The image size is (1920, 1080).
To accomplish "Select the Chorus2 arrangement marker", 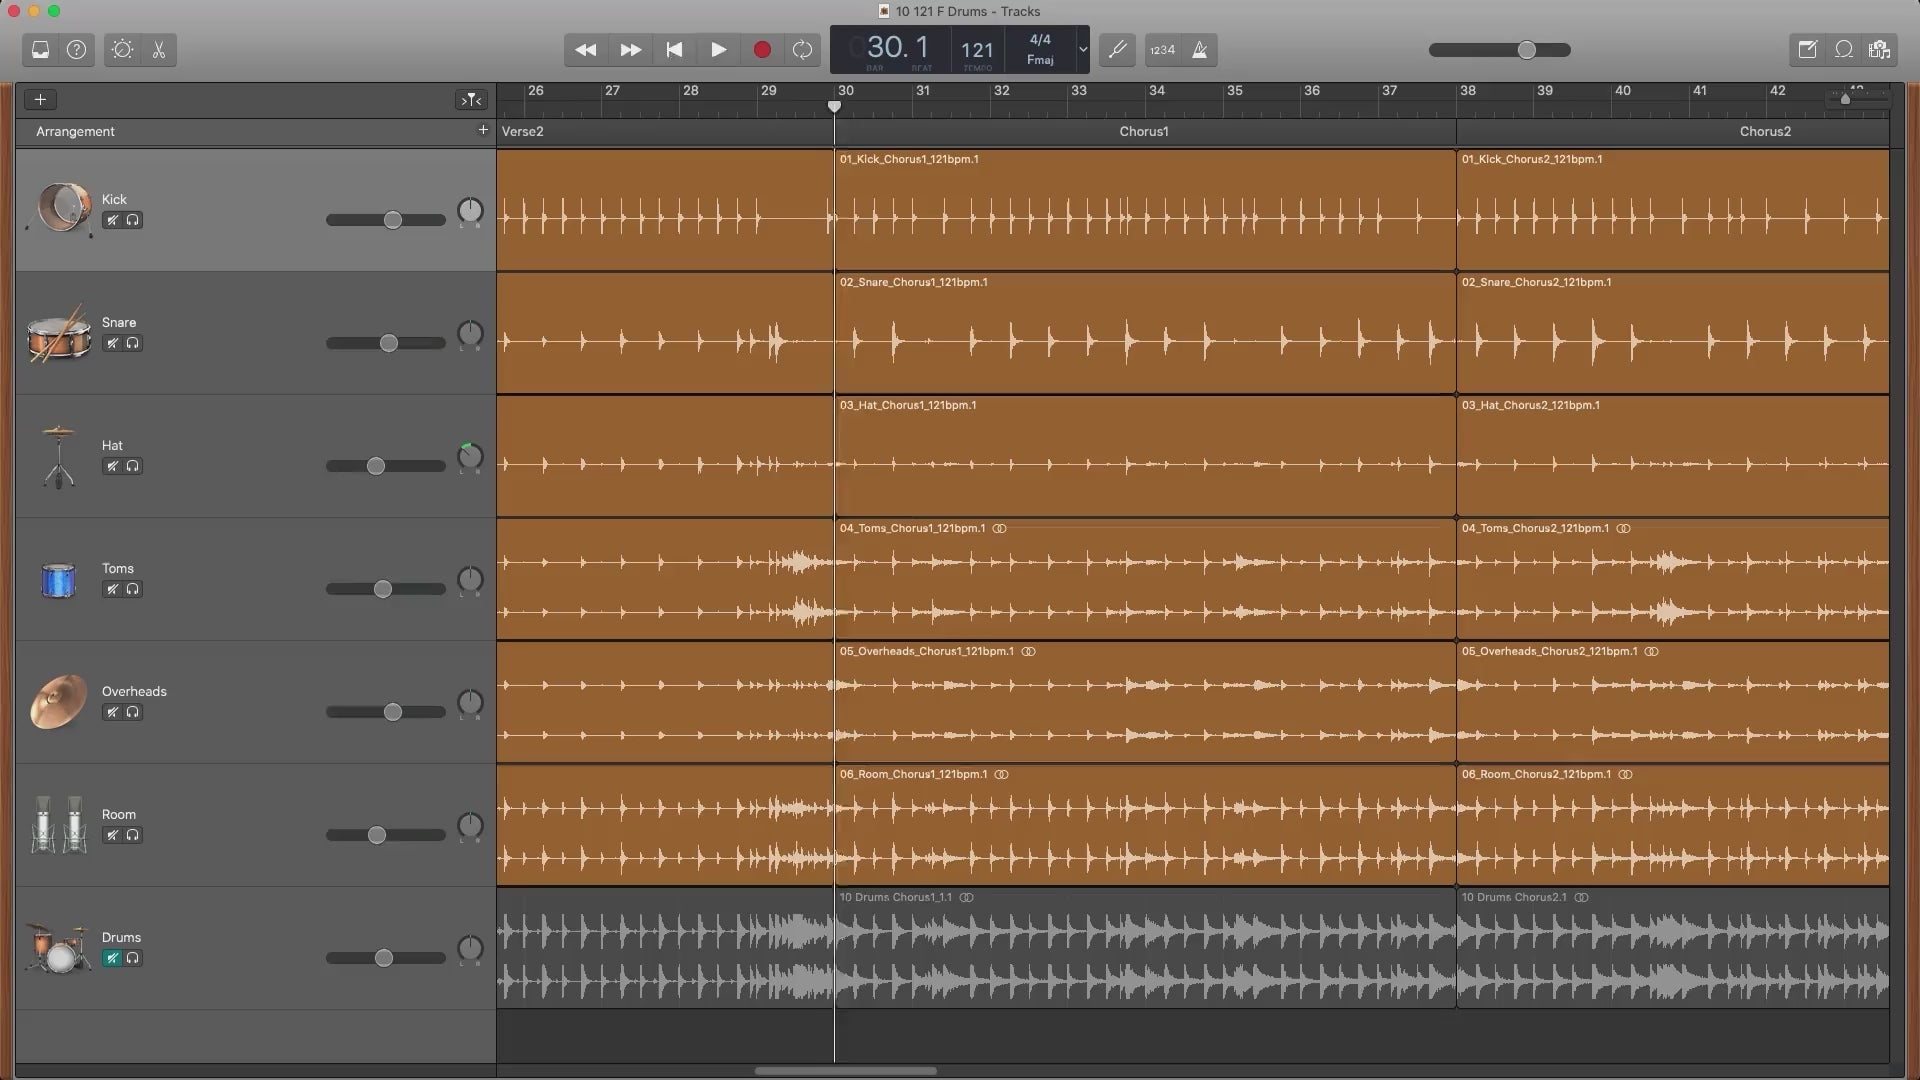I will click(x=1765, y=131).
